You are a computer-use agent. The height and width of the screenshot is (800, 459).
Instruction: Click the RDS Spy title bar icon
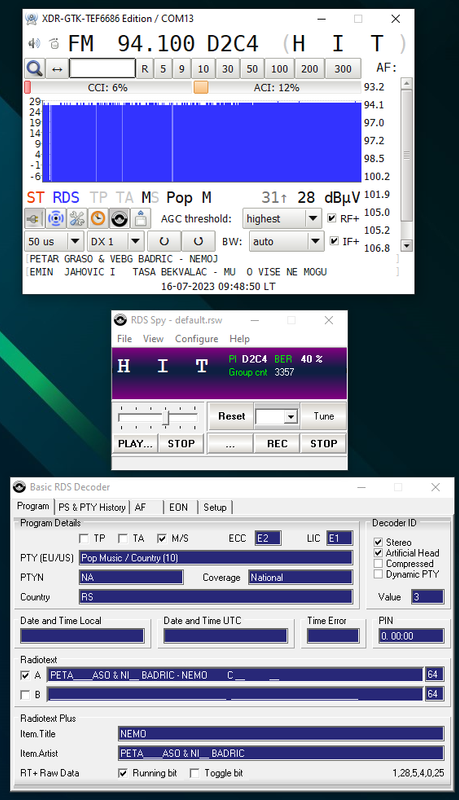click(120, 320)
